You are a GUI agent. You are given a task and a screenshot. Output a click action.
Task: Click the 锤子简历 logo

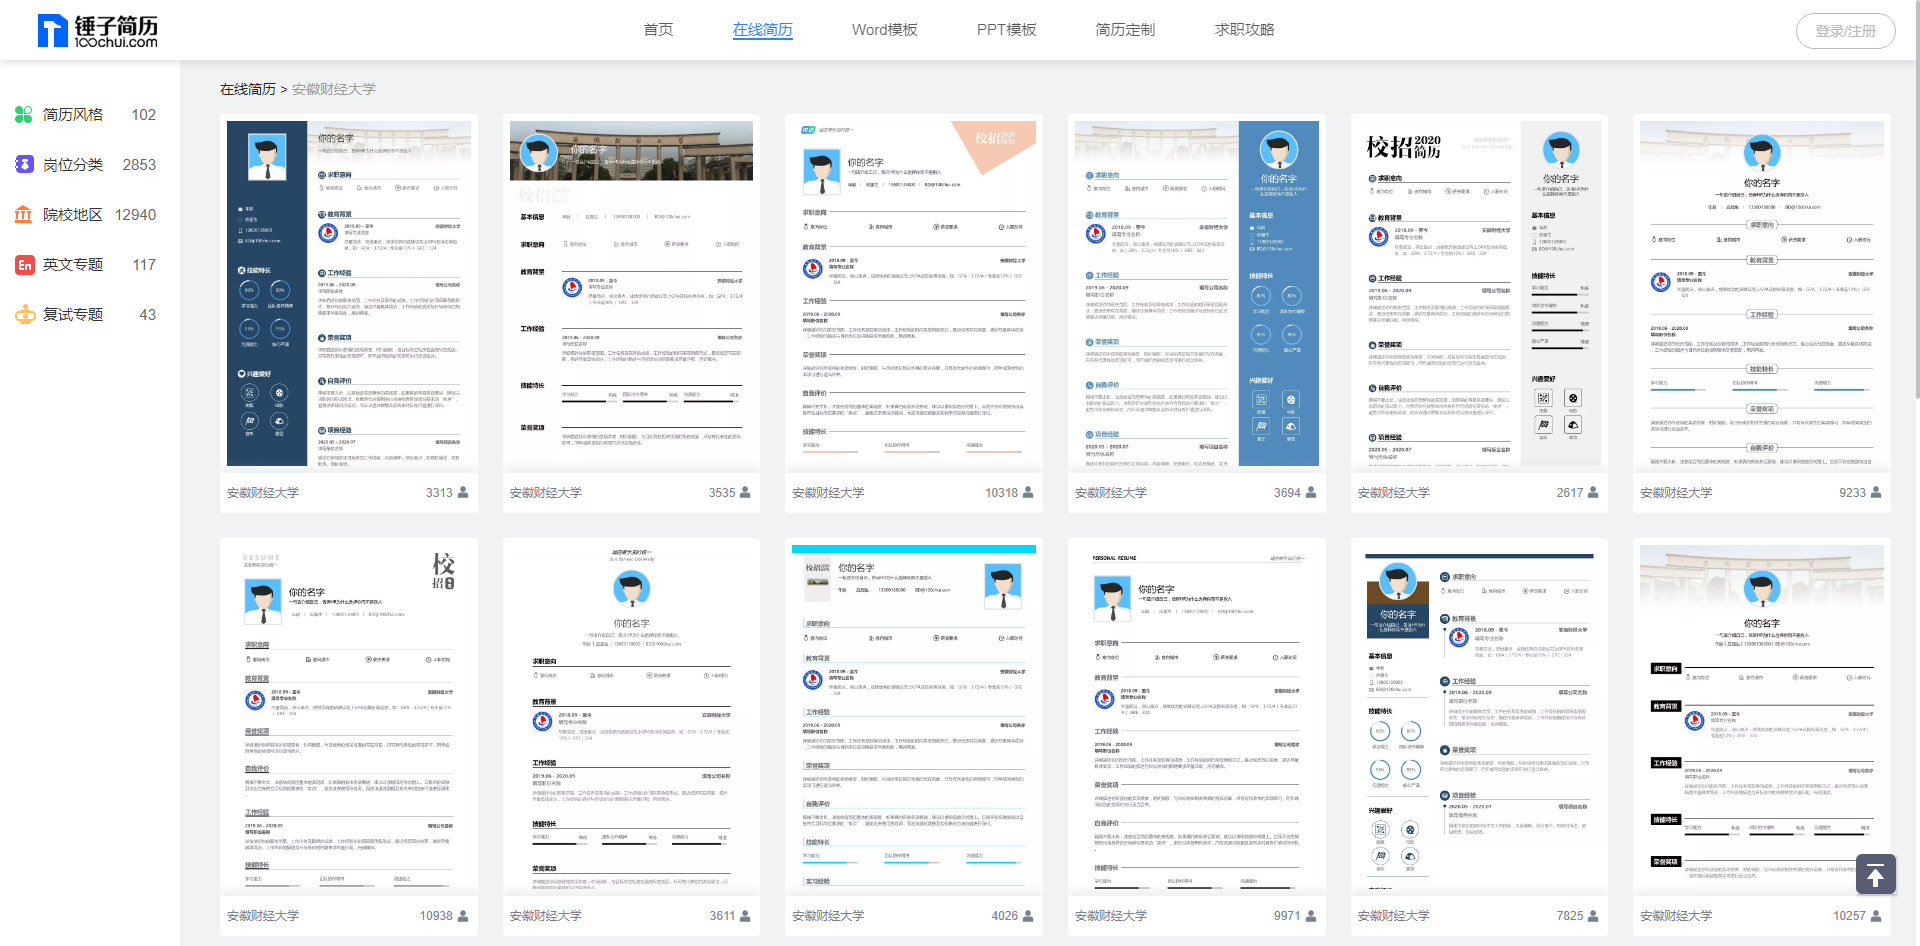[x=97, y=31]
